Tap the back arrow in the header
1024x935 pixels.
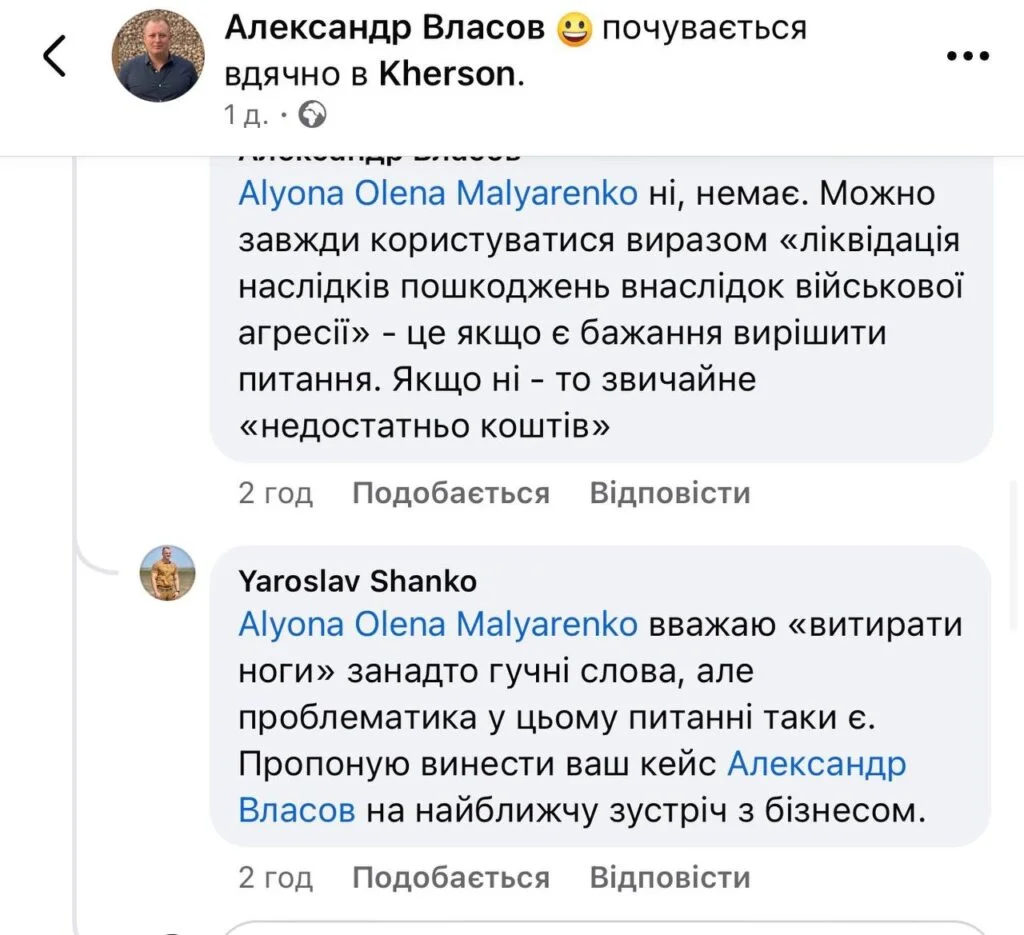point(56,57)
